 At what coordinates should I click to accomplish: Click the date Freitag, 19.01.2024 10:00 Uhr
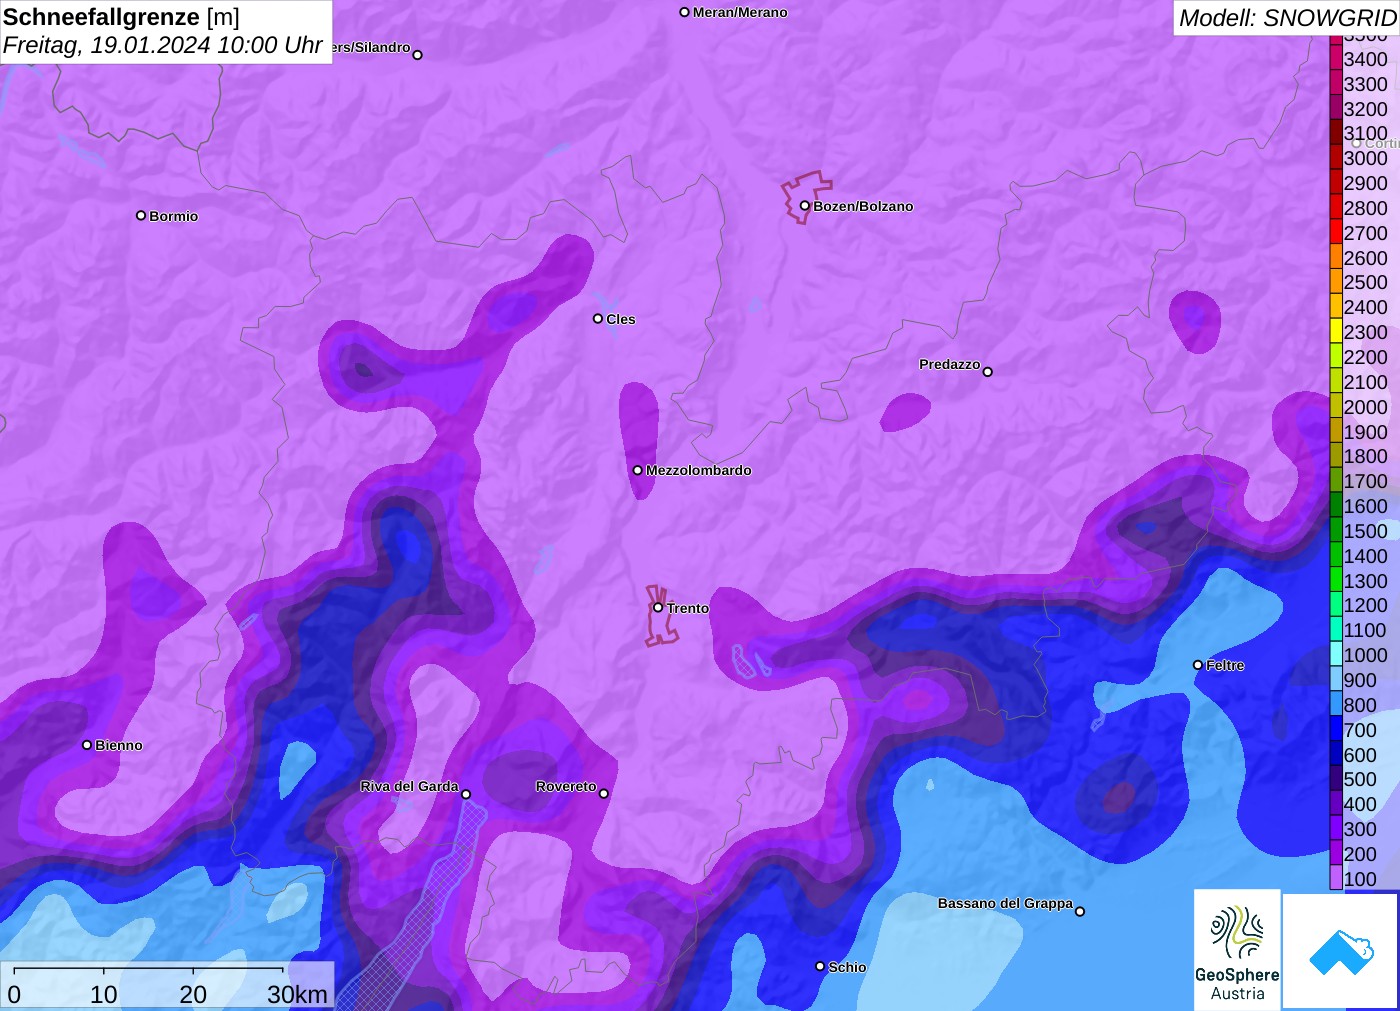coord(162,45)
